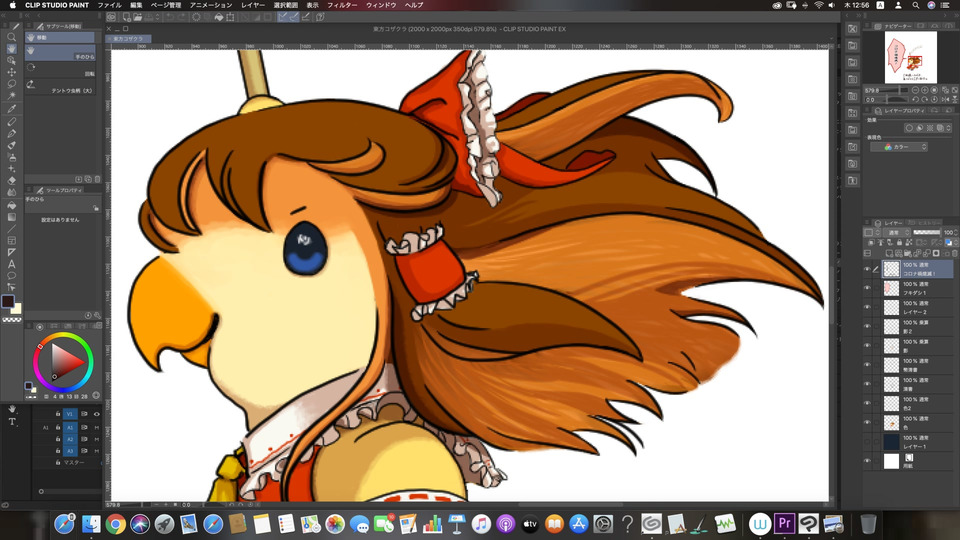Screen dimensions: 960x540
Task: Select the 手のひら sub tool
Action: point(60,53)
